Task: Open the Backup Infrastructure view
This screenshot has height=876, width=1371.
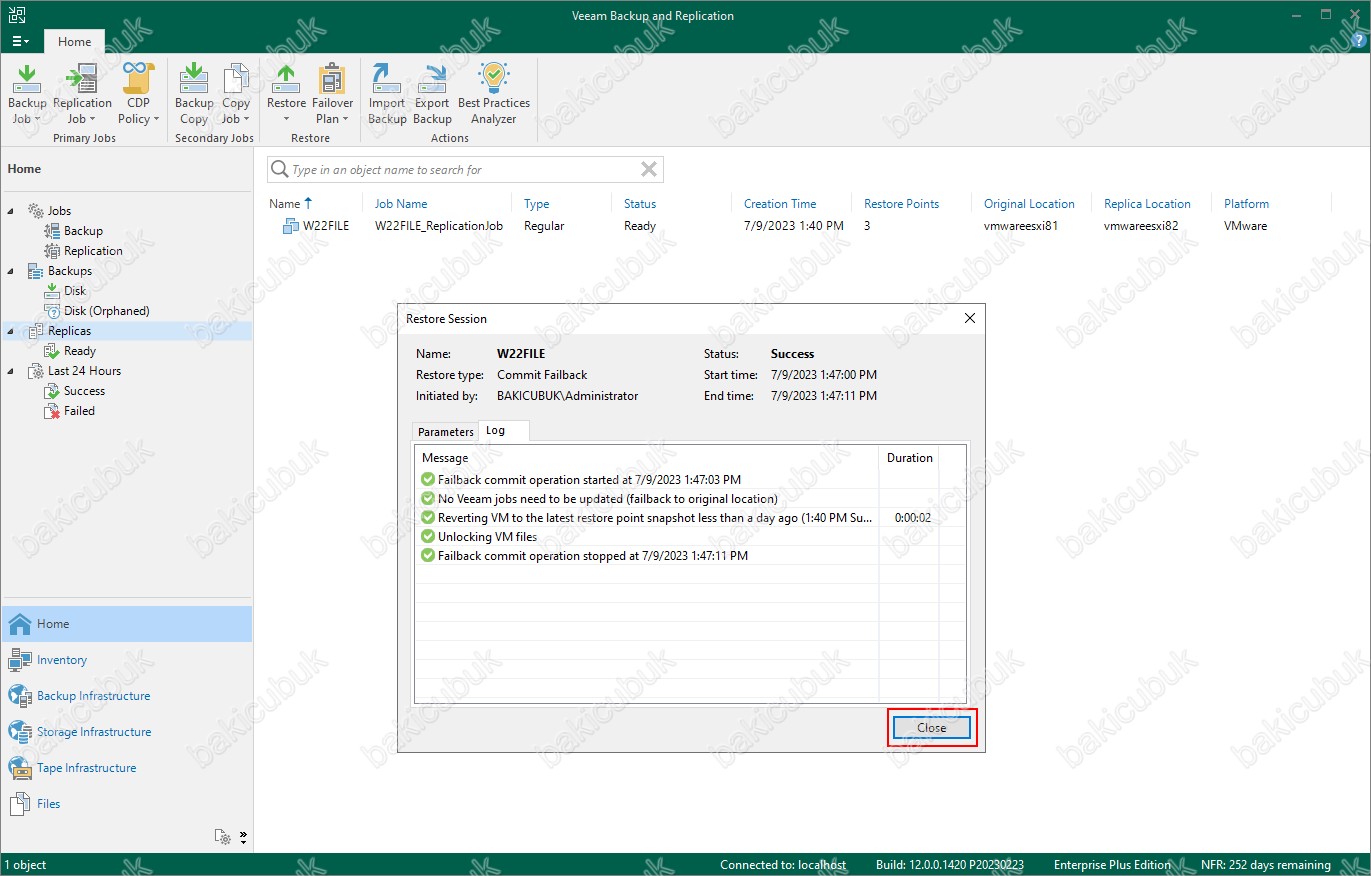Action: [x=126, y=696]
